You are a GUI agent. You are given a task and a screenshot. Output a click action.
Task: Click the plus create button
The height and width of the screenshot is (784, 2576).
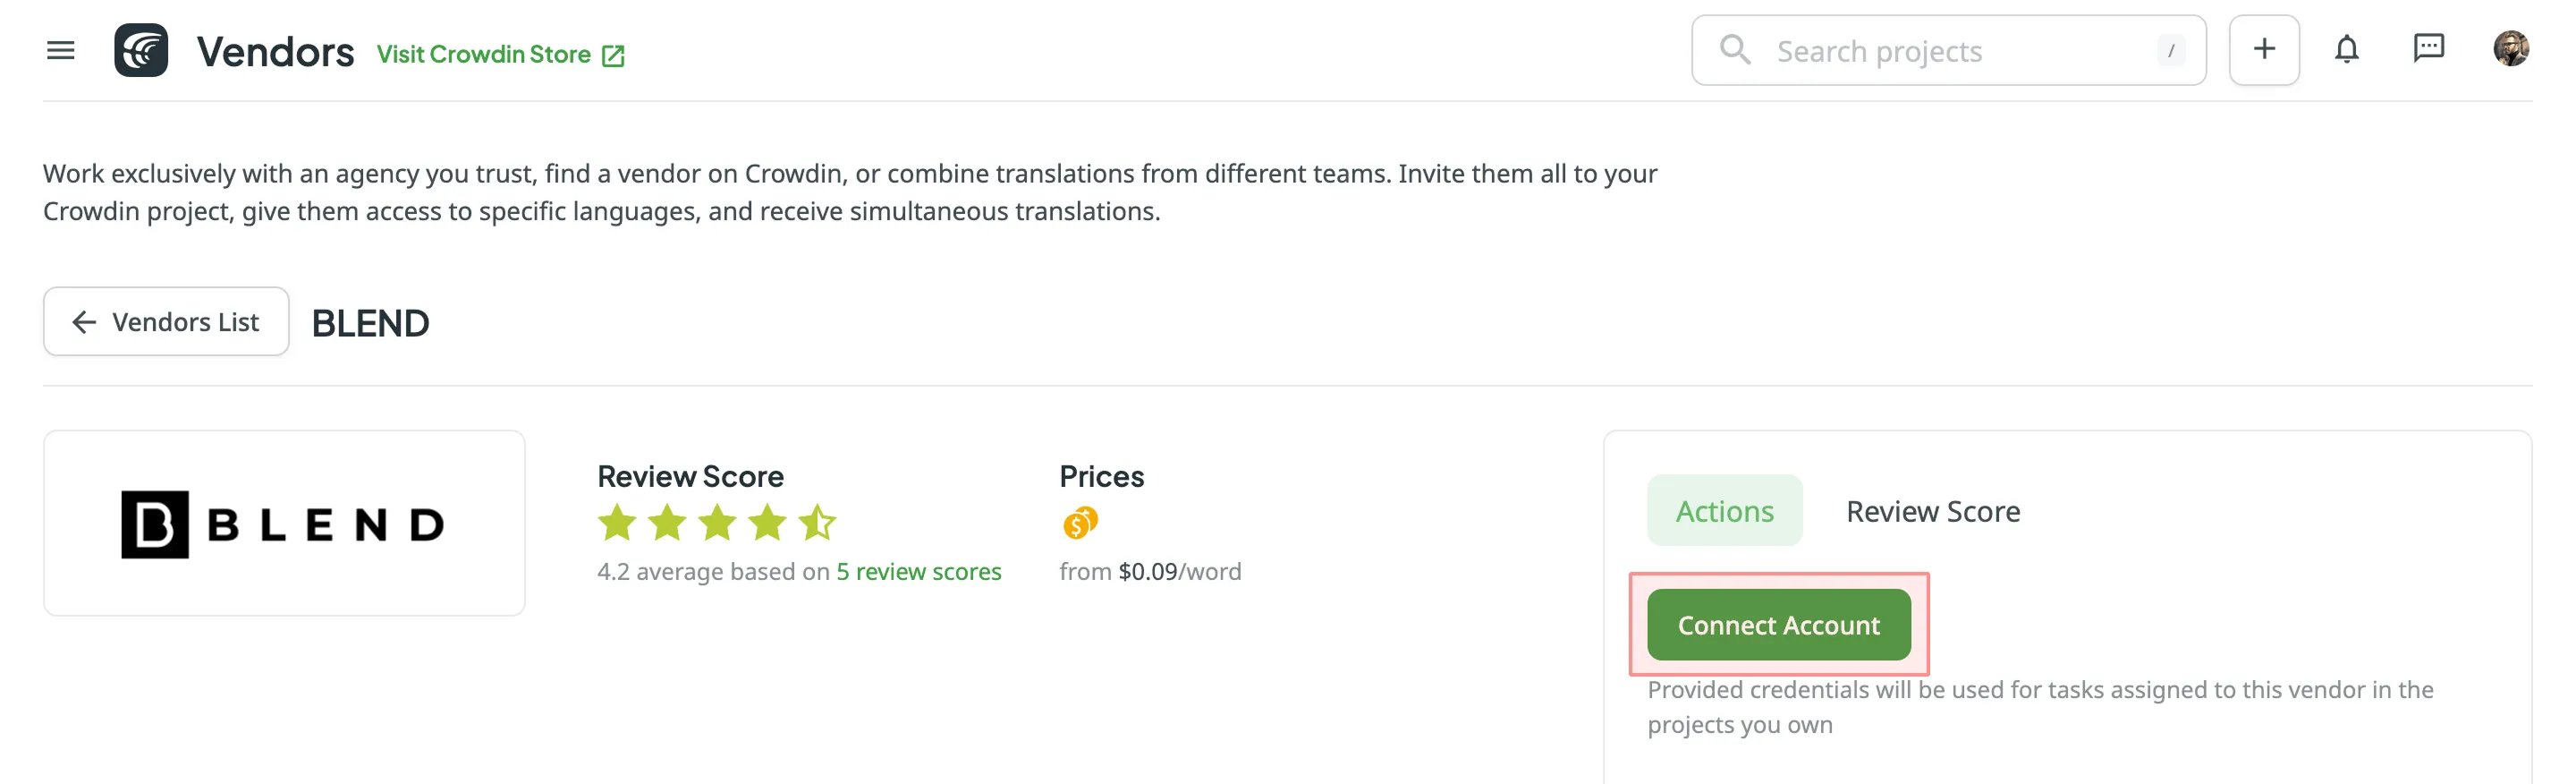pos(2263,50)
